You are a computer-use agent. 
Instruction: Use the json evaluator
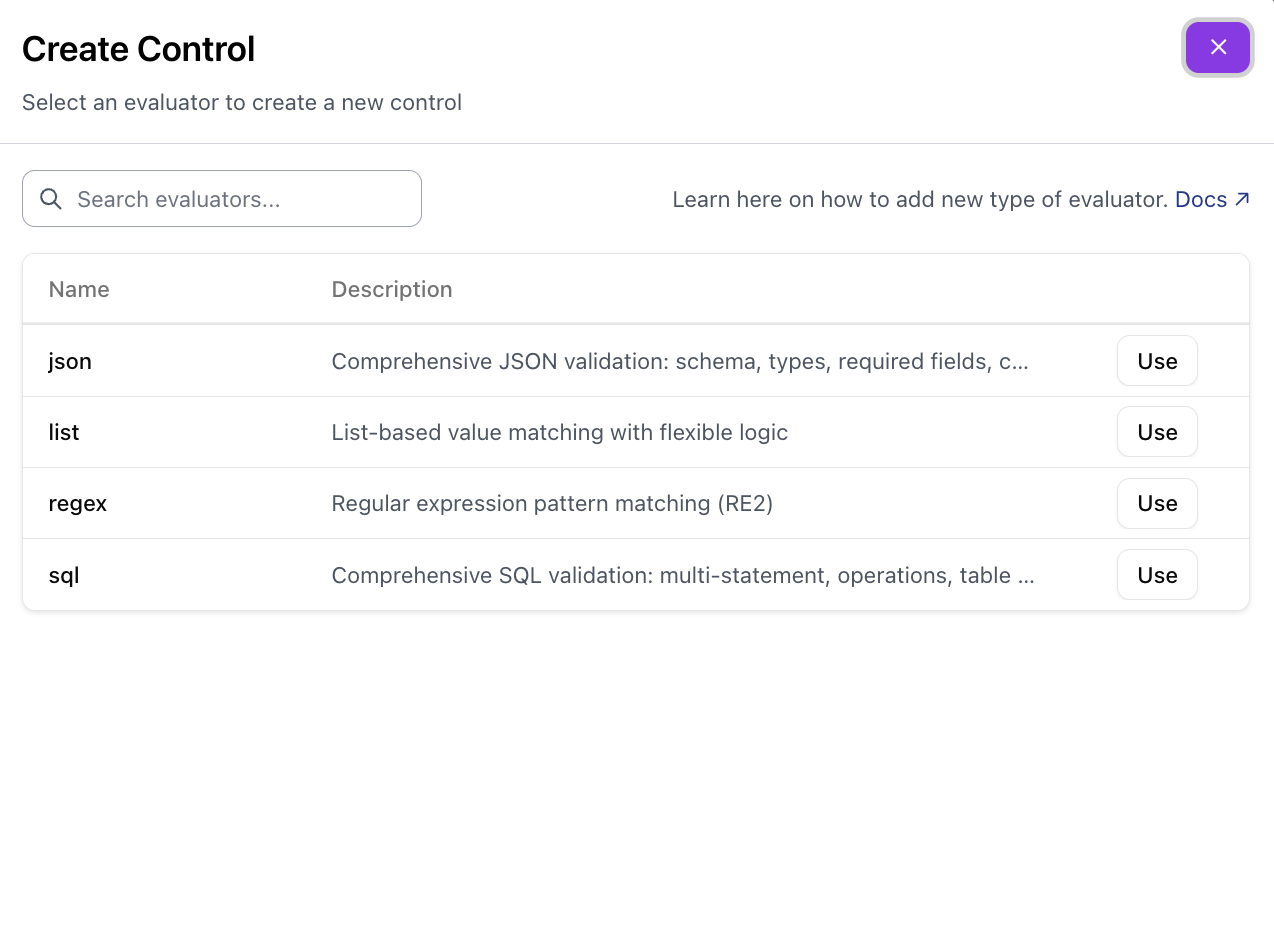point(1157,360)
